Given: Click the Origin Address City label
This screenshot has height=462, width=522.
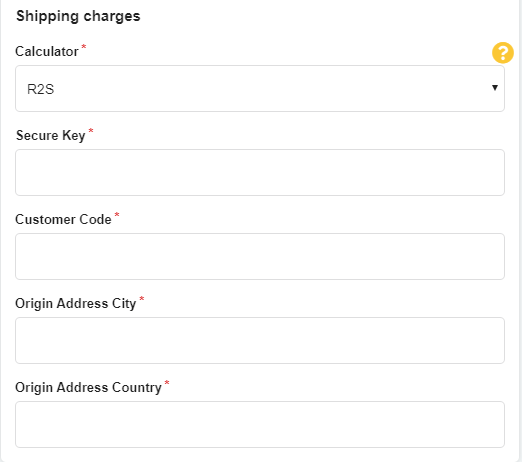Looking at the screenshot, I should pos(76,304).
